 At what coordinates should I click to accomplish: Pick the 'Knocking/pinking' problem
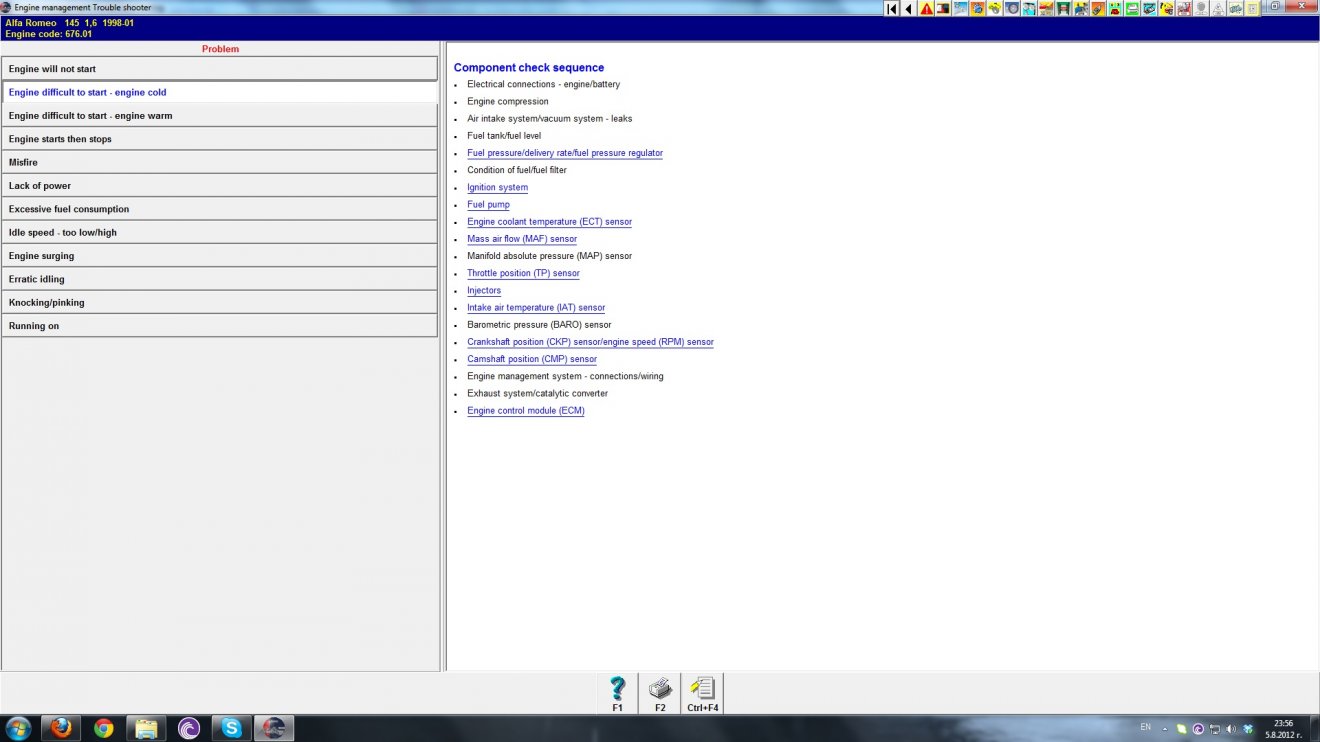tap(219, 302)
